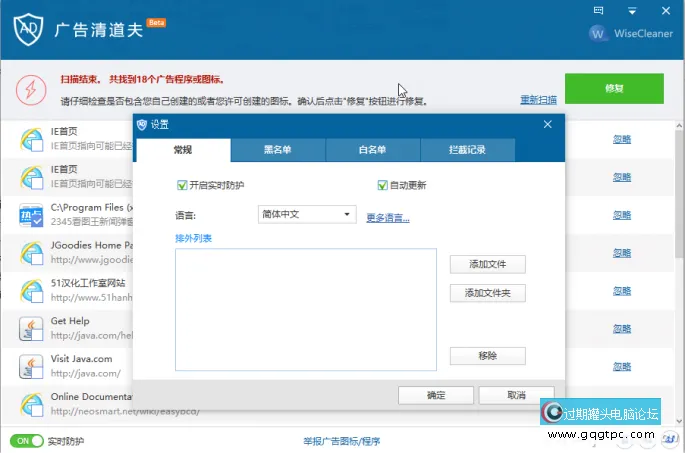The height and width of the screenshot is (453, 685).
Task: Click the 51汉化工作室网站 IE icon
Action: 31,291
